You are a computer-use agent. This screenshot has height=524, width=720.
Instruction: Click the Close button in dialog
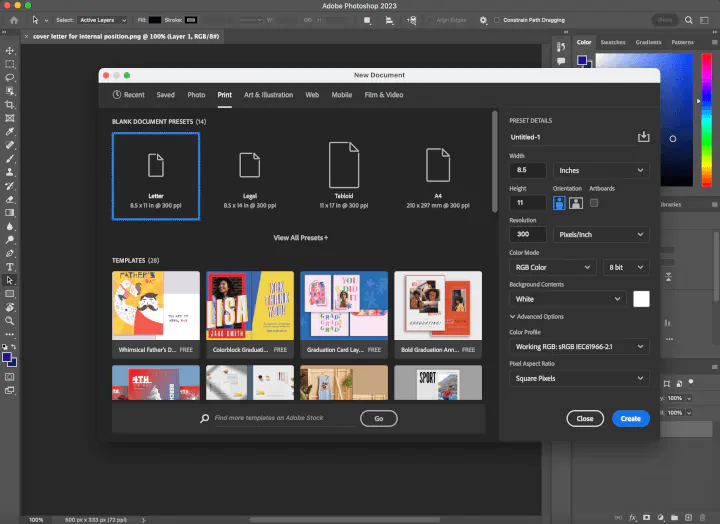(585, 418)
